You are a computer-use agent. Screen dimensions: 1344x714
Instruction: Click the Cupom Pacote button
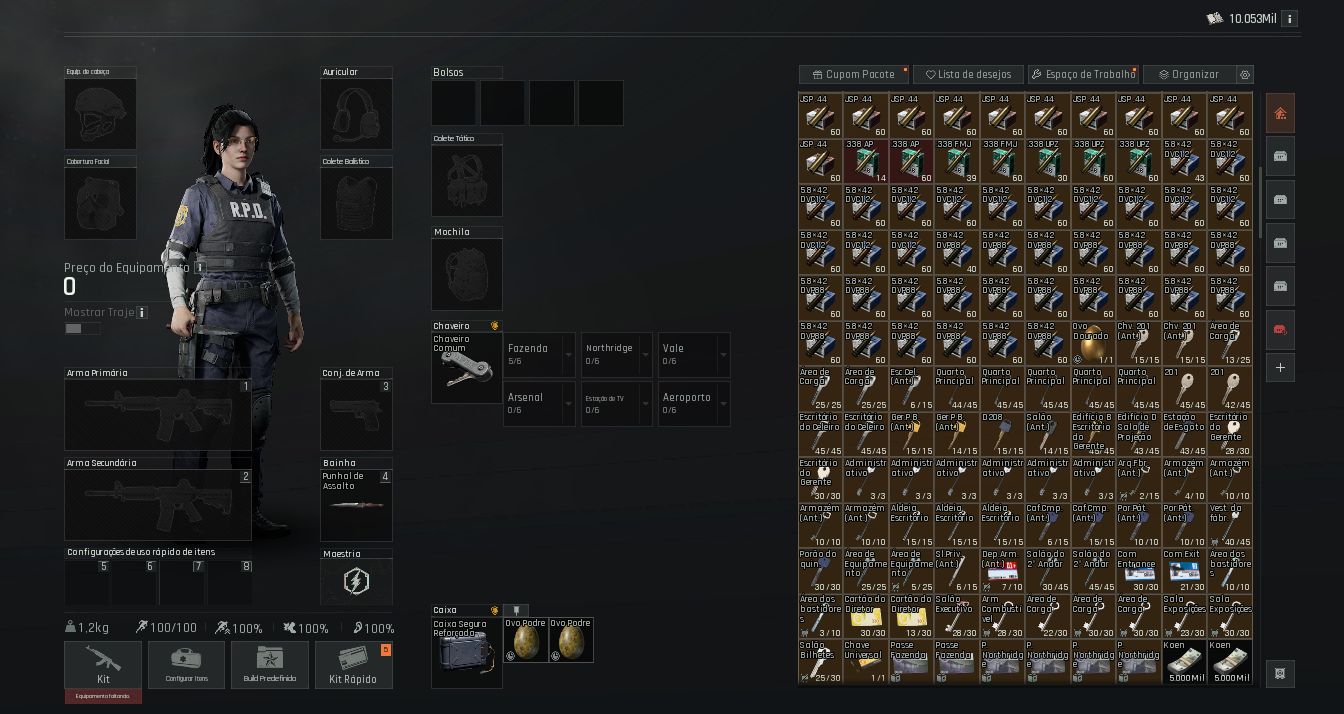tap(854, 75)
